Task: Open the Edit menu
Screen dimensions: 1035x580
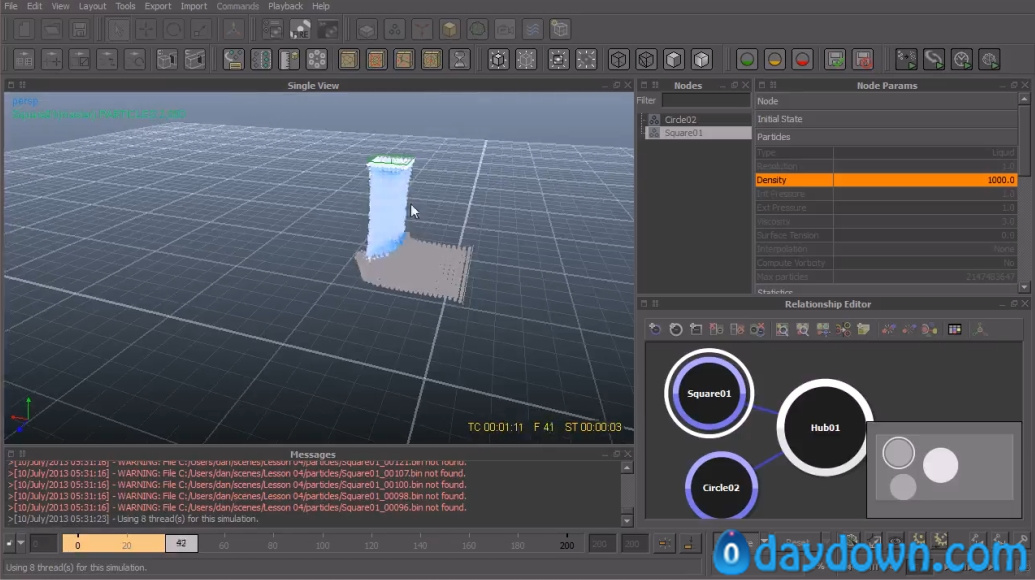Action: click(x=34, y=6)
